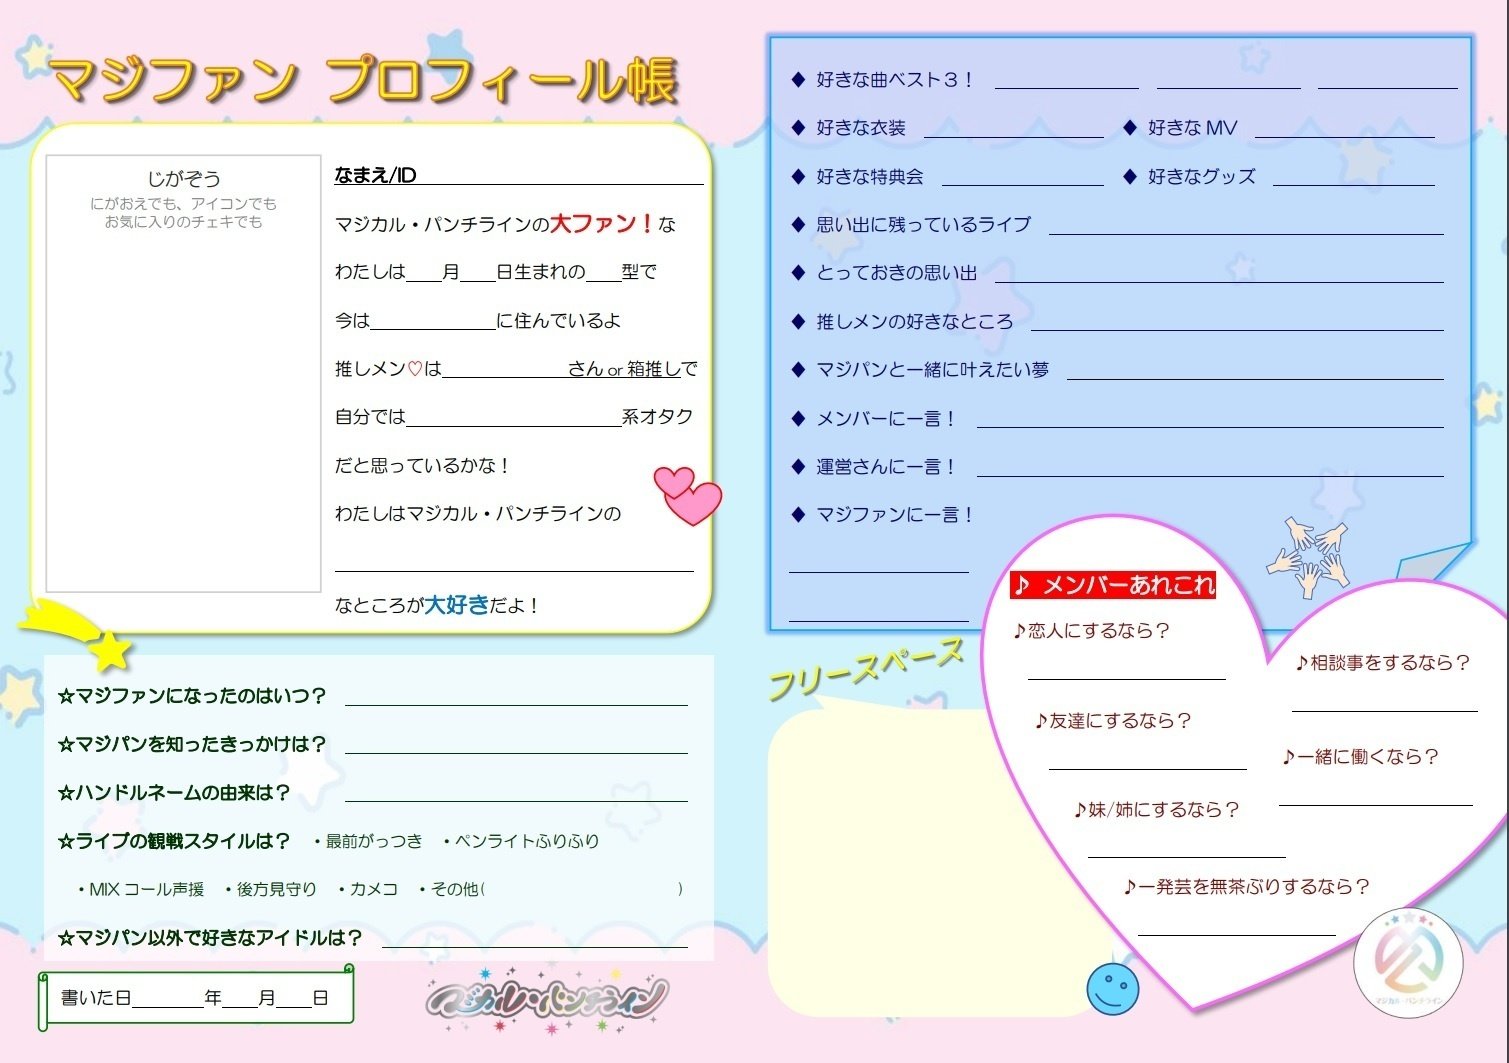The height and width of the screenshot is (1063, 1509).
Task: Click the 好きな特典会 answer line
Action: coord(1023,177)
